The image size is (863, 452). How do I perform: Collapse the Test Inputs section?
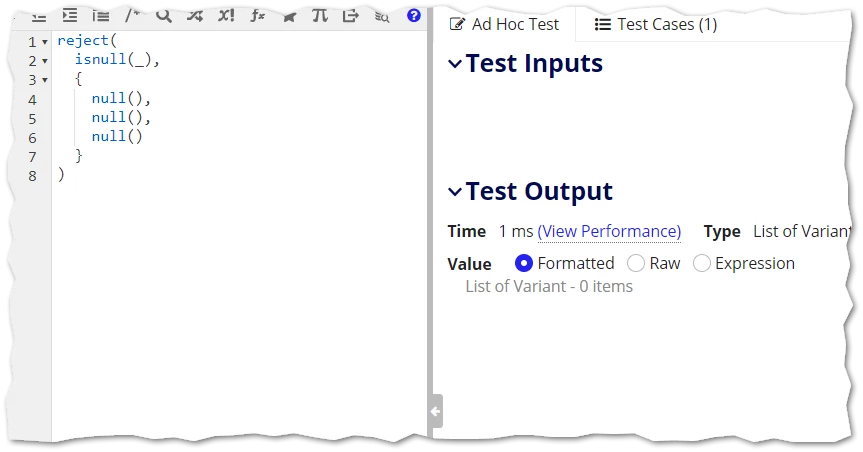tap(455, 64)
